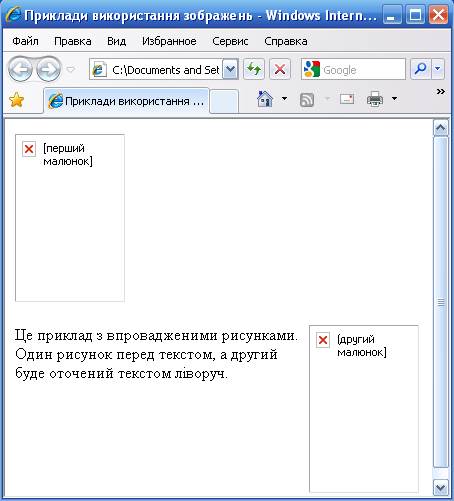Open the Избранное menu
Image resolution: width=454 pixels, height=501 pixels.
coord(169,41)
